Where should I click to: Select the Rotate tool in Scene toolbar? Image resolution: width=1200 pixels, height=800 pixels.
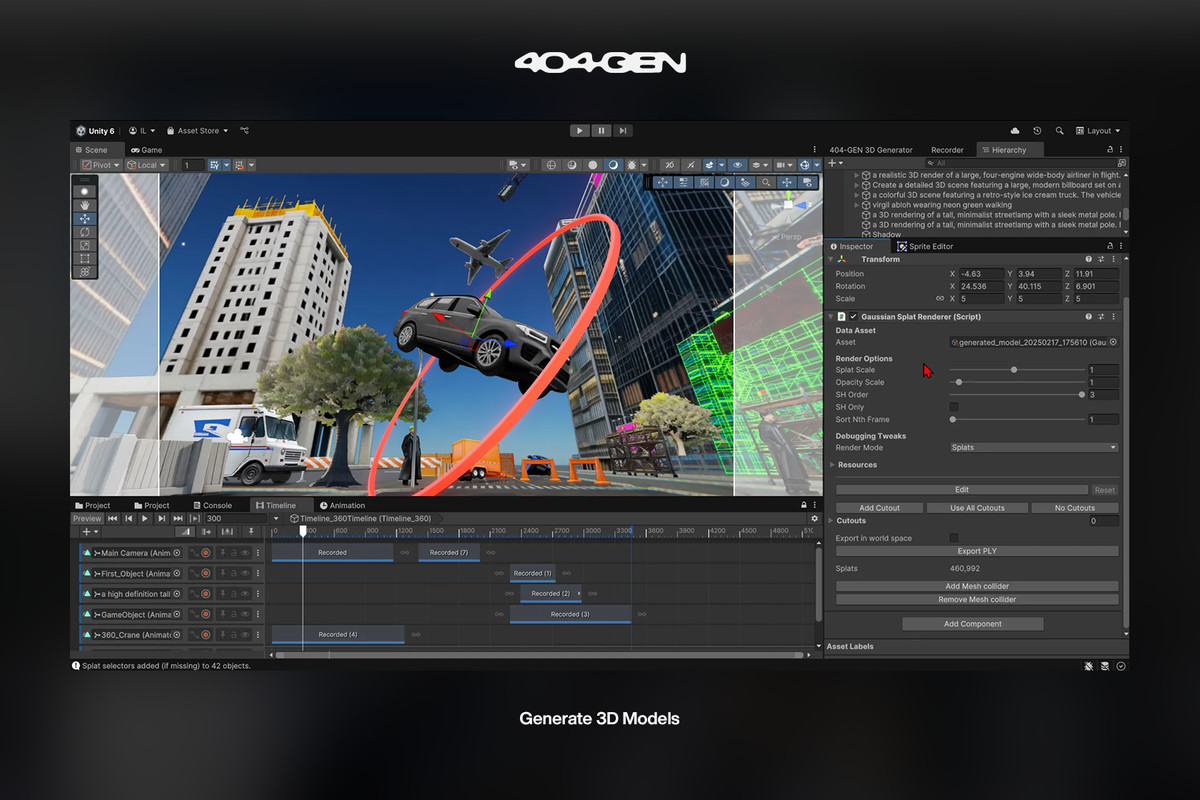[x=85, y=231]
